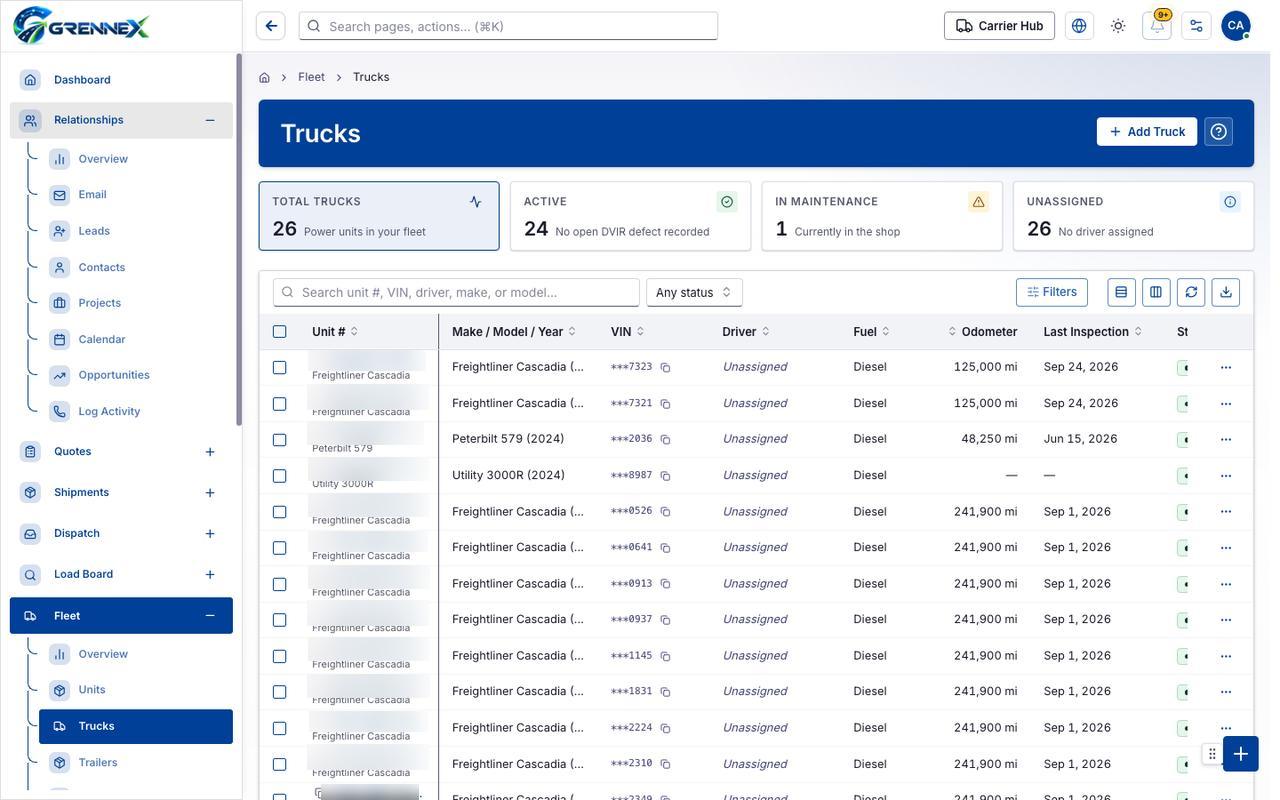Click the search unit, VIN, driver field
This screenshot has height=800, width=1280.
coord(456,292)
